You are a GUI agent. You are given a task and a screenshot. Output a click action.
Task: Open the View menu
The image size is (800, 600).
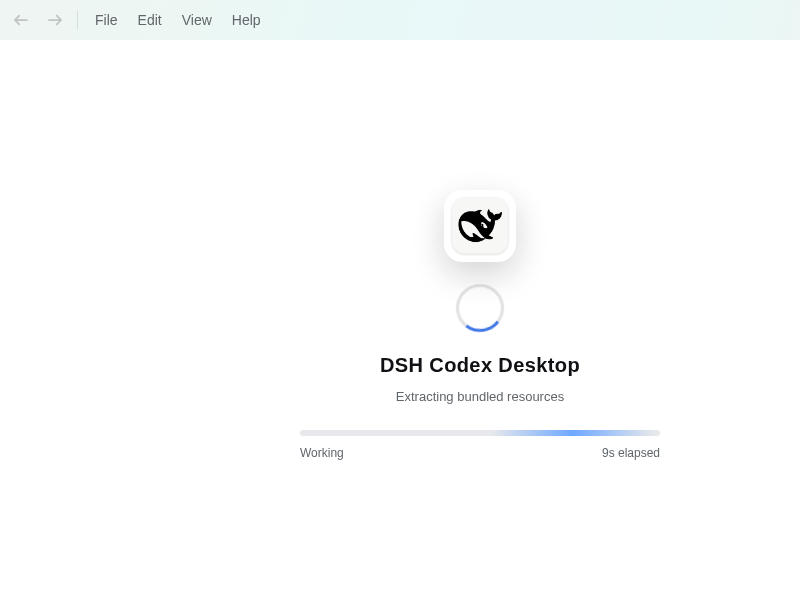coord(196,20)
